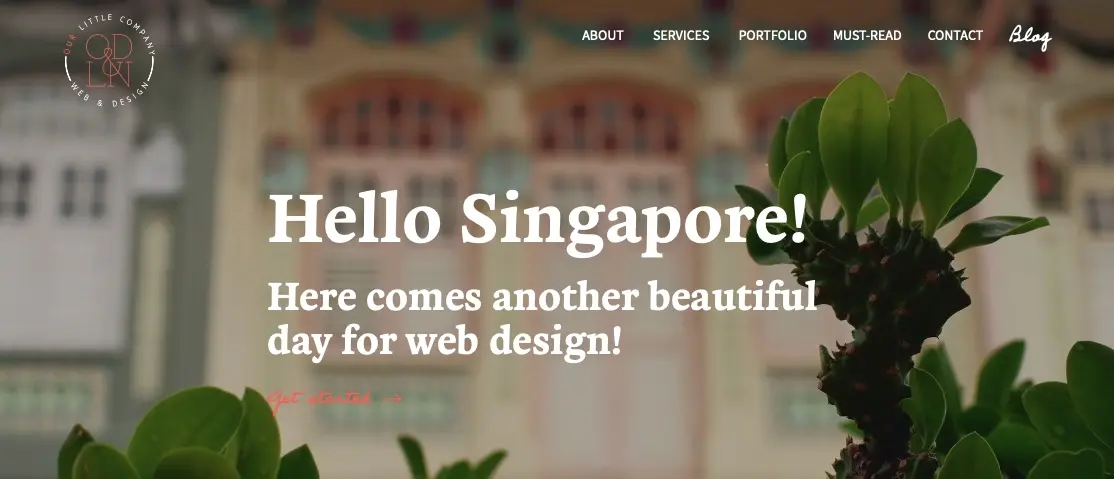Click the 'web design!' words in subheading

514,341
